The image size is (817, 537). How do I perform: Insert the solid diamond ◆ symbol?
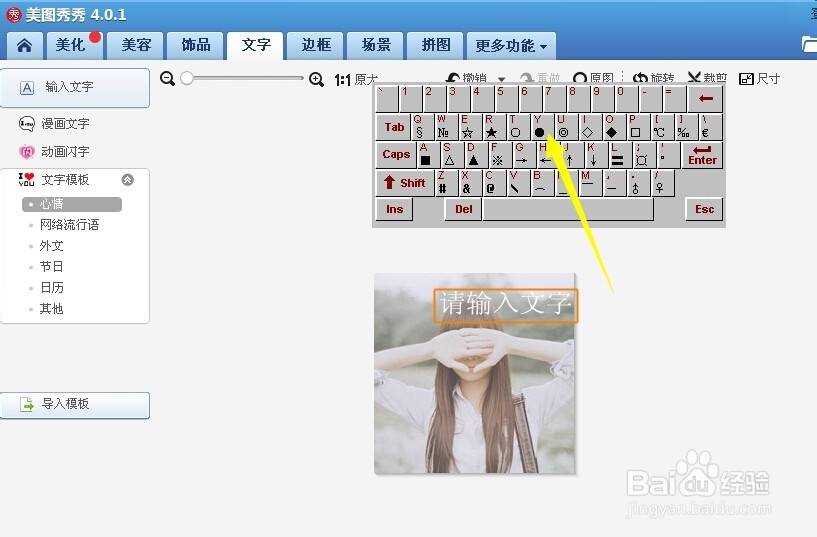point(612,127)
